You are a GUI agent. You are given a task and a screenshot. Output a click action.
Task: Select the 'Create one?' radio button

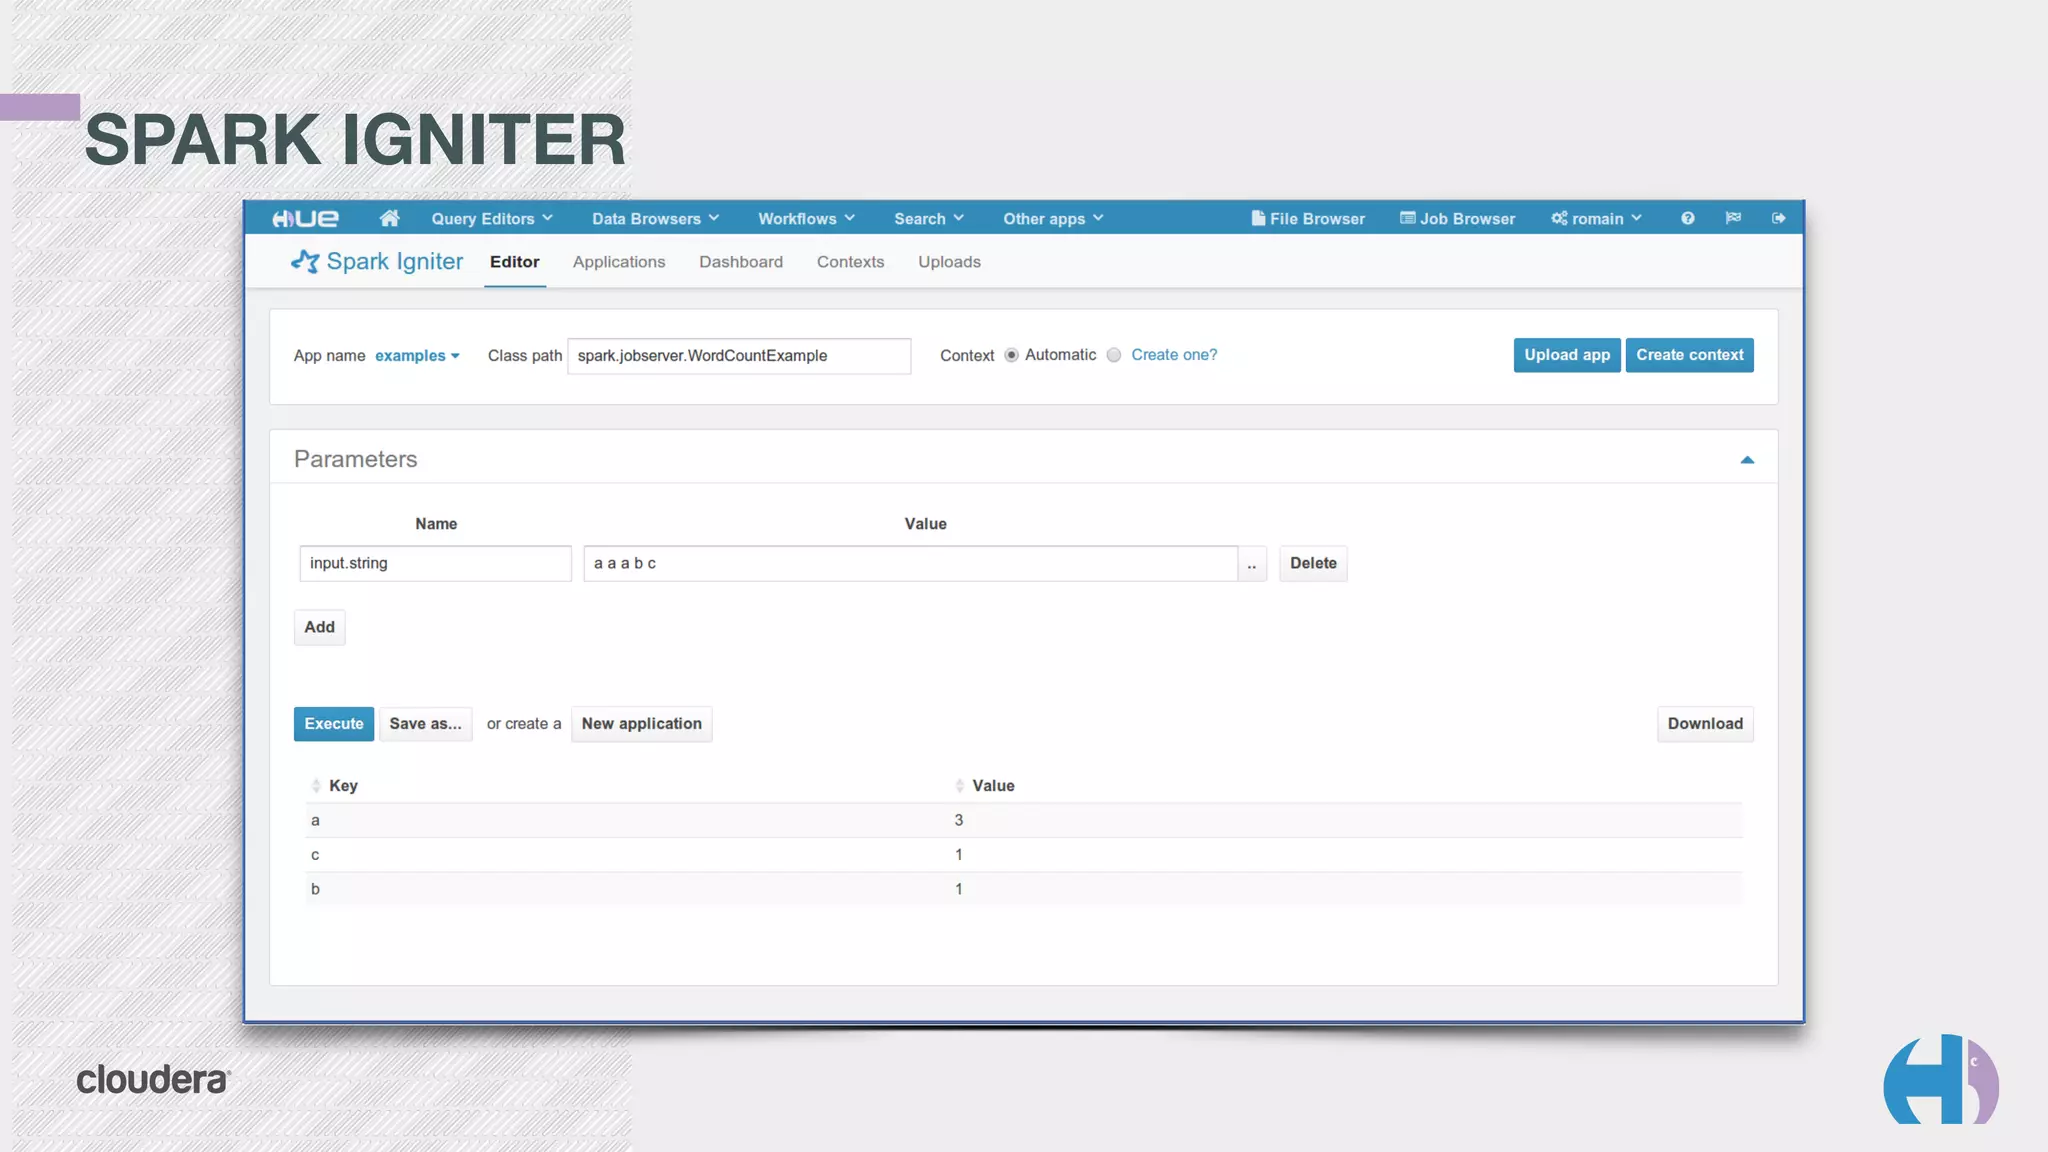[1114, 355]
